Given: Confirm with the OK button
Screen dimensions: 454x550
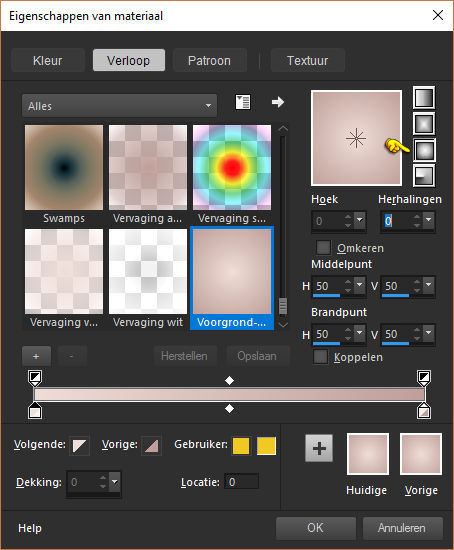Looking at the screenshot, I should tap(315, 528).
